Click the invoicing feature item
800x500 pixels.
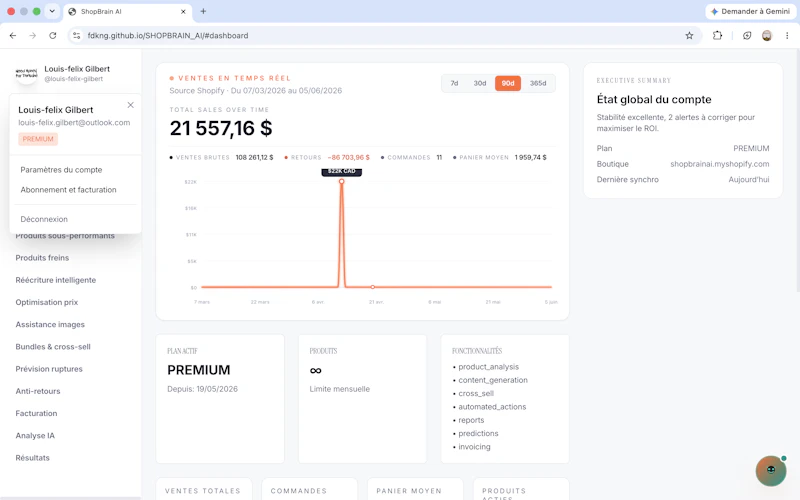[474, 446]
